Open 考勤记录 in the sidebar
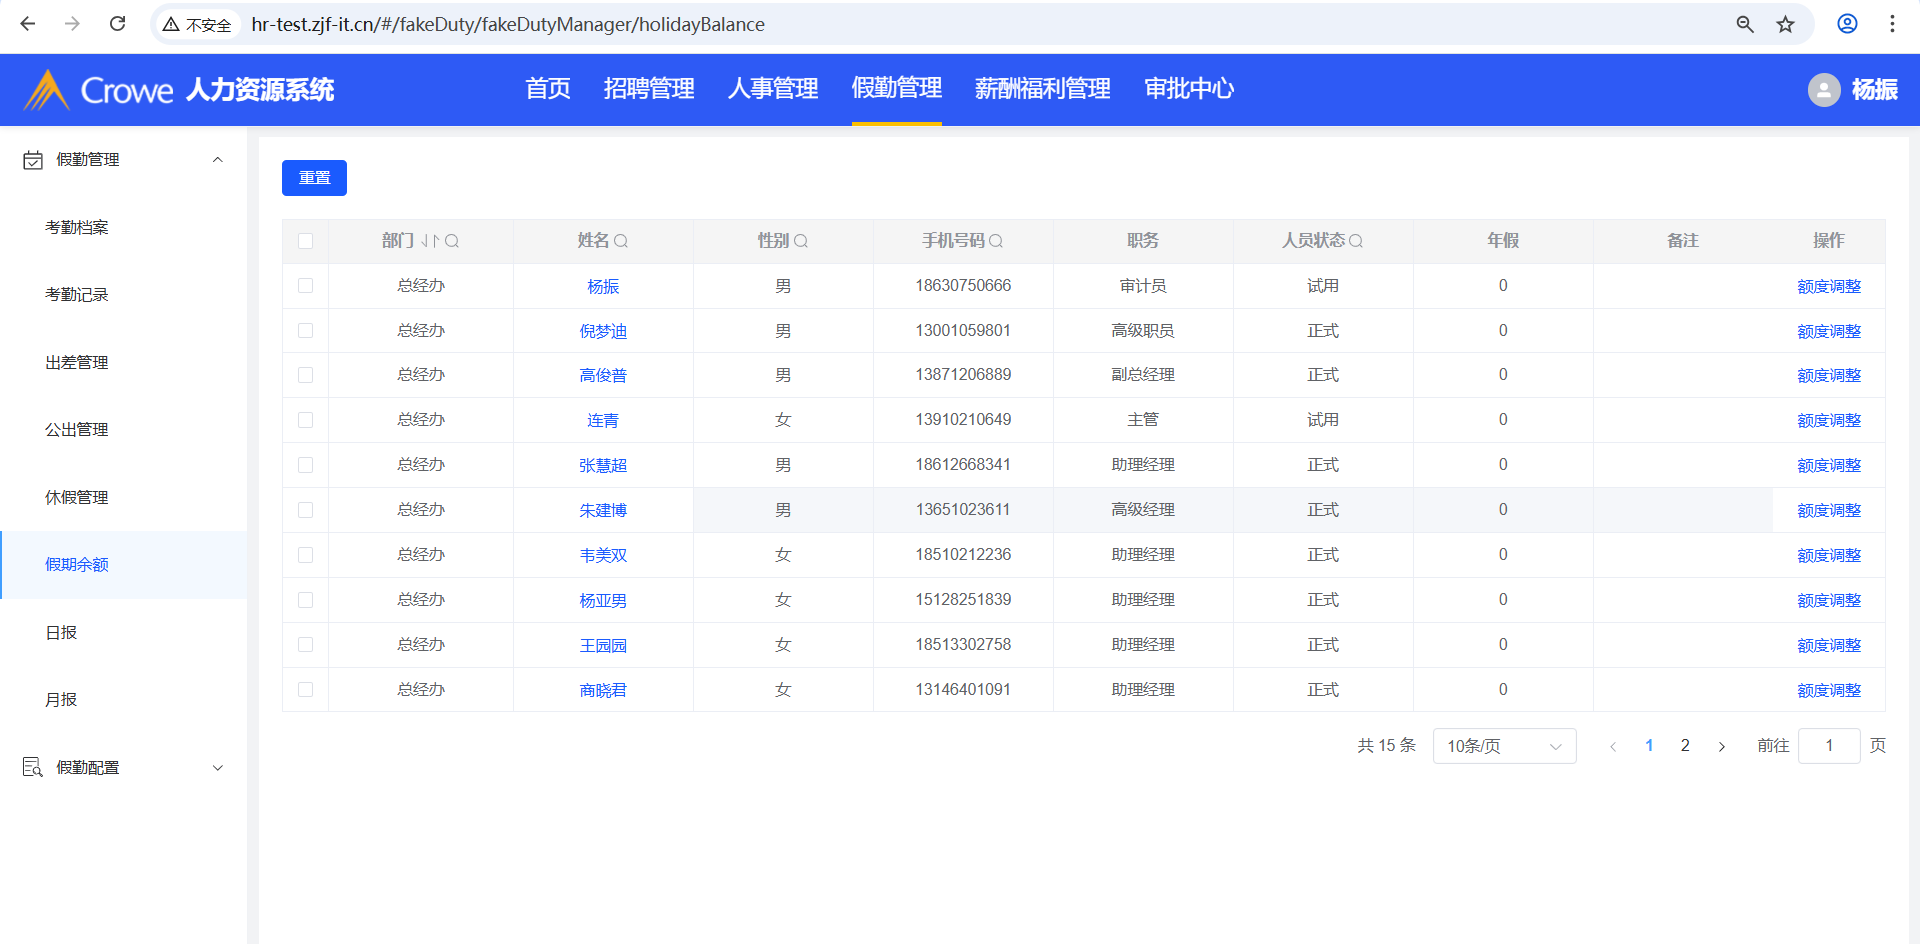 pos(77,295)
